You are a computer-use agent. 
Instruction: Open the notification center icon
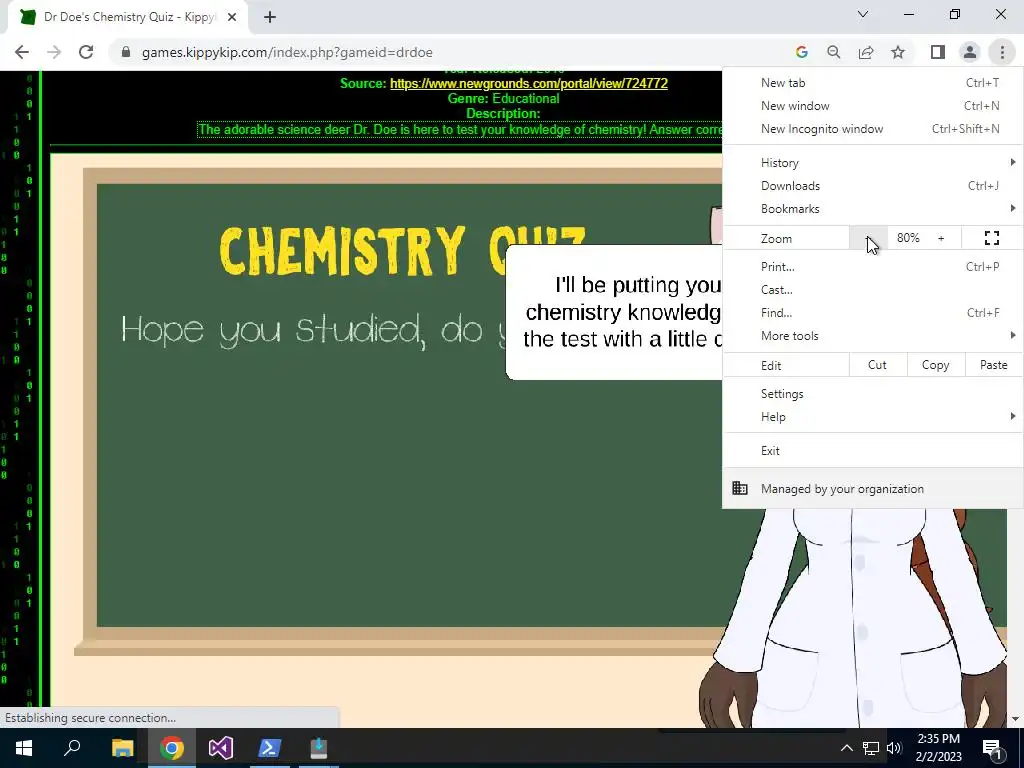[x=993, y=748]
